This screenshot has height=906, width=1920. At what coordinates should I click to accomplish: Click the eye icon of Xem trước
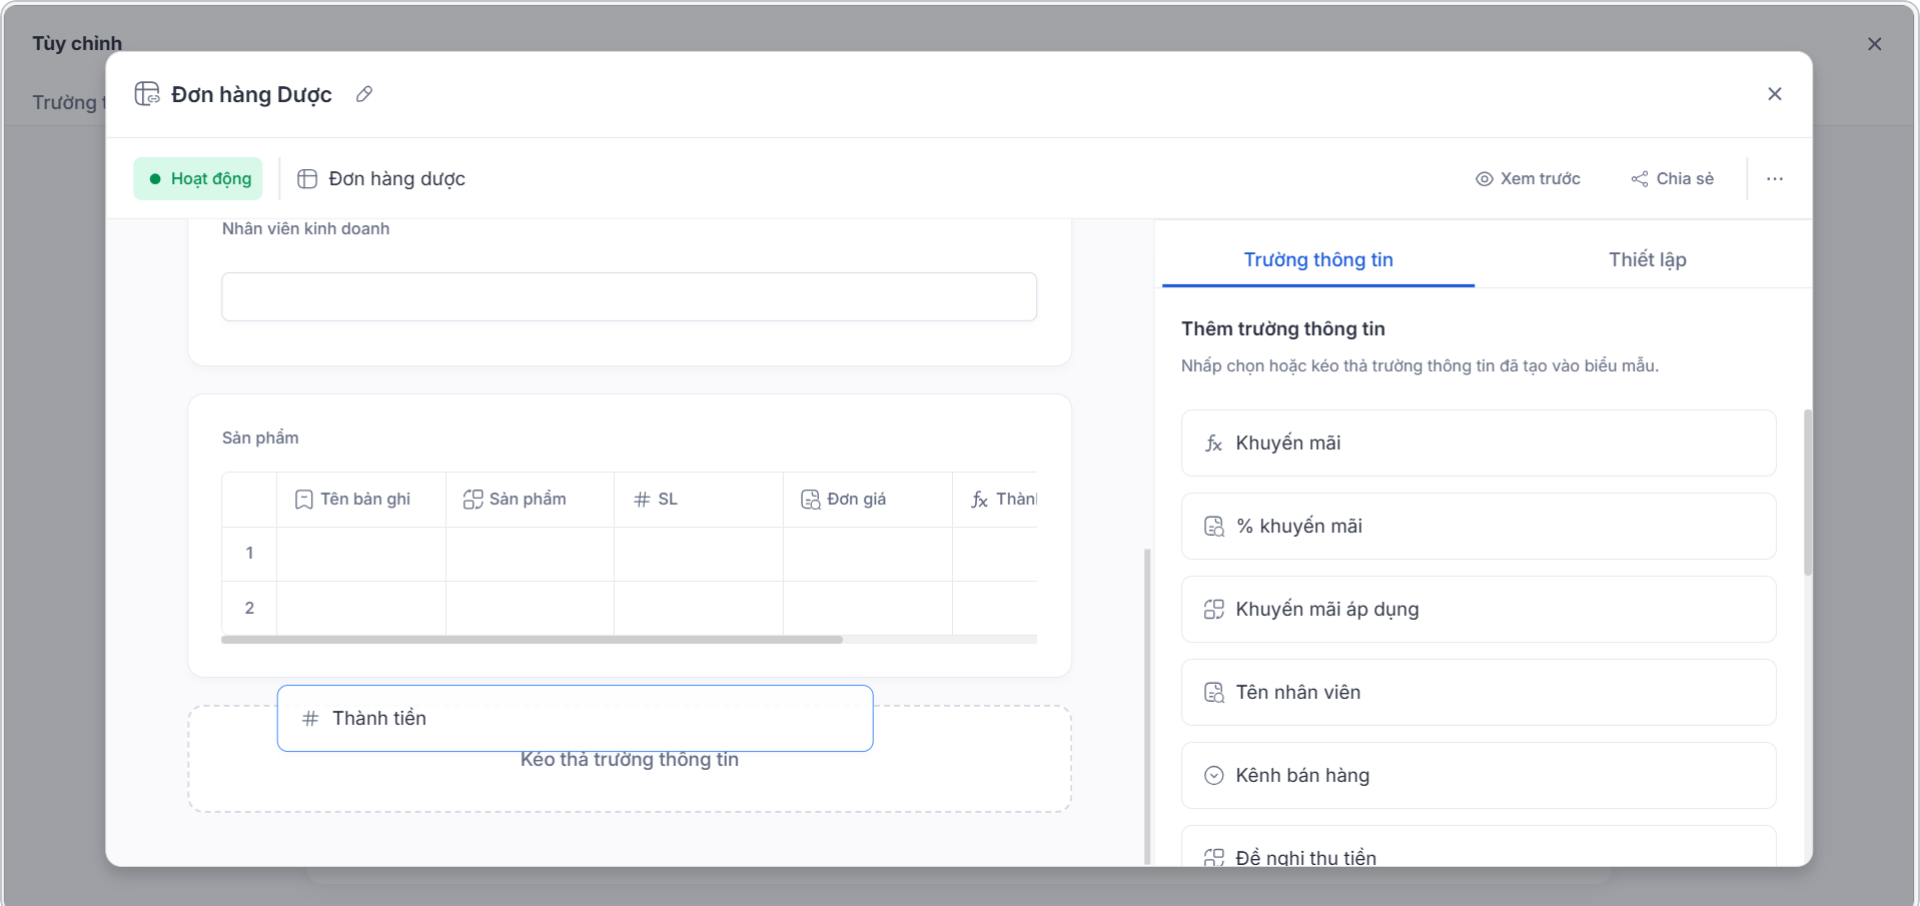coord(1484,179)
